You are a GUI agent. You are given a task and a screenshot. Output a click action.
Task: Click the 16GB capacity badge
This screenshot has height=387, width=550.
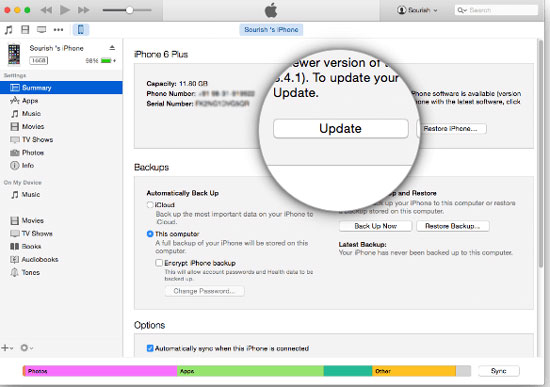(39, 61)
